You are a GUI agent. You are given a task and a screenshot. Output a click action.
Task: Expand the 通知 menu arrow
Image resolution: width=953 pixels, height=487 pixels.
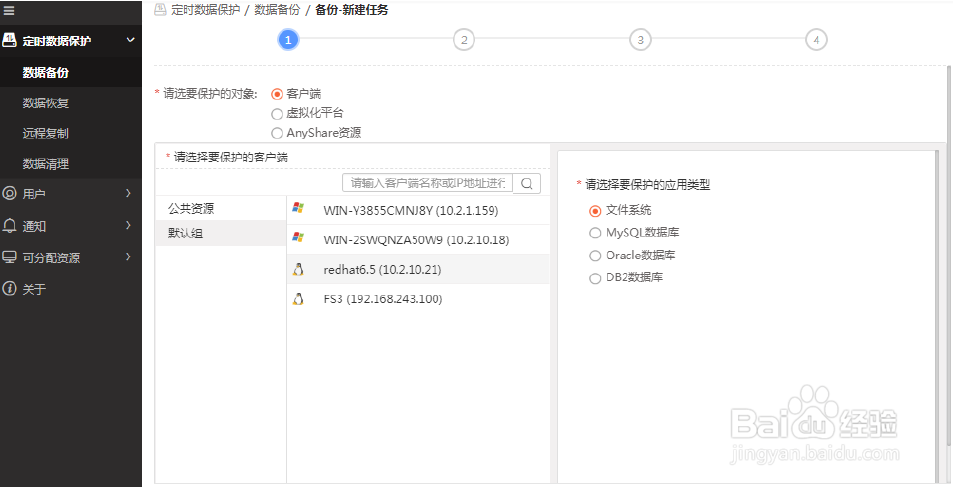[x=128, y=225]
